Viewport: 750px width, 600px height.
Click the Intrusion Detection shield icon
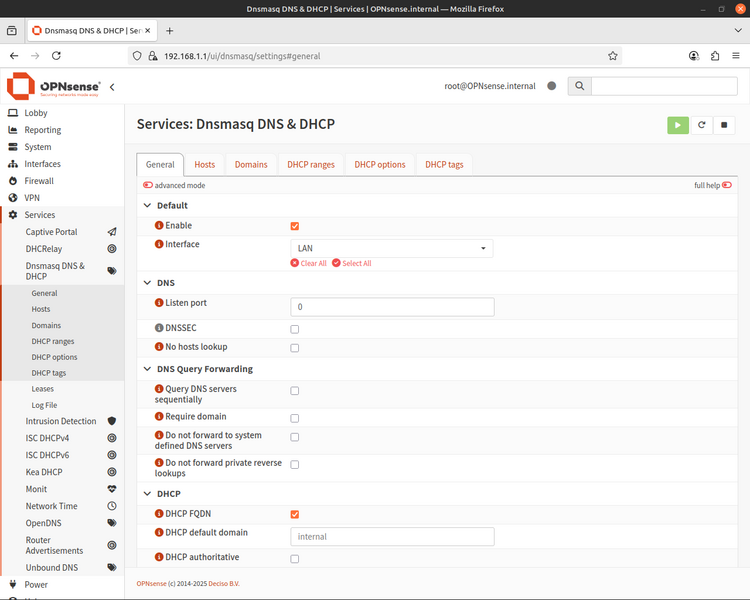tap(112, 421)
